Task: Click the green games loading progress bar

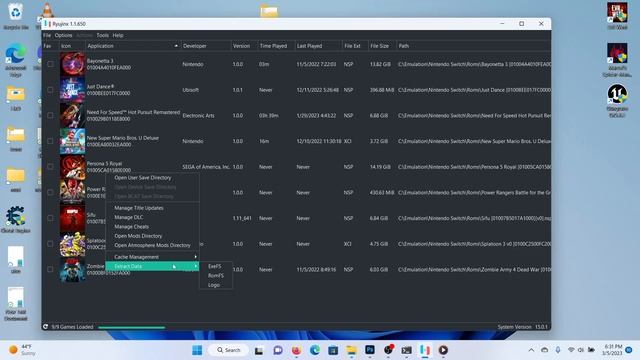Action: click(131, 327)
